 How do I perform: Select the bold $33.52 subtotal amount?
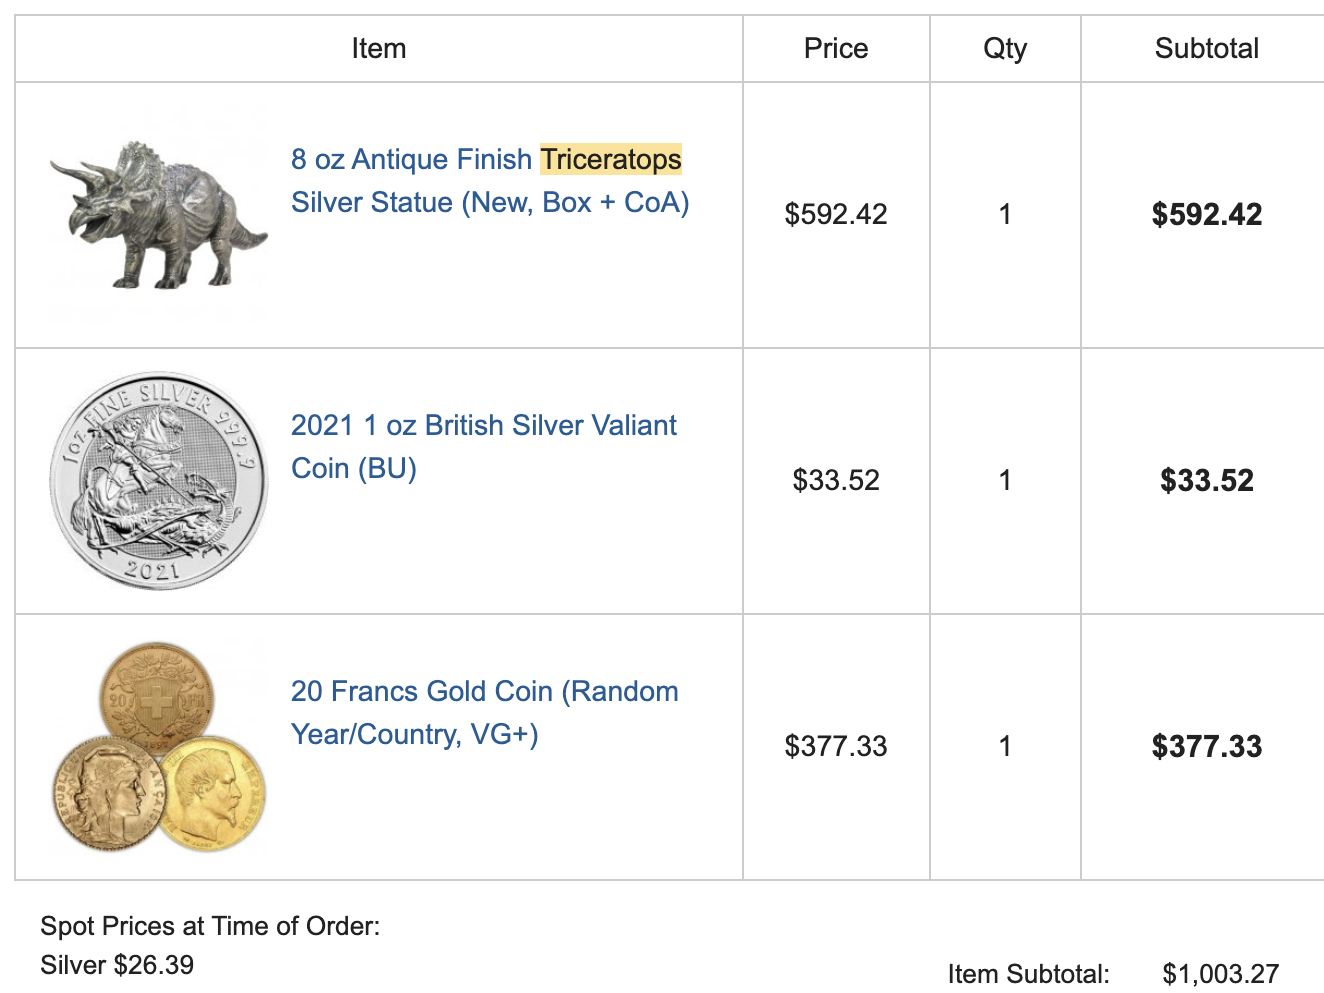coord(1206,481)
